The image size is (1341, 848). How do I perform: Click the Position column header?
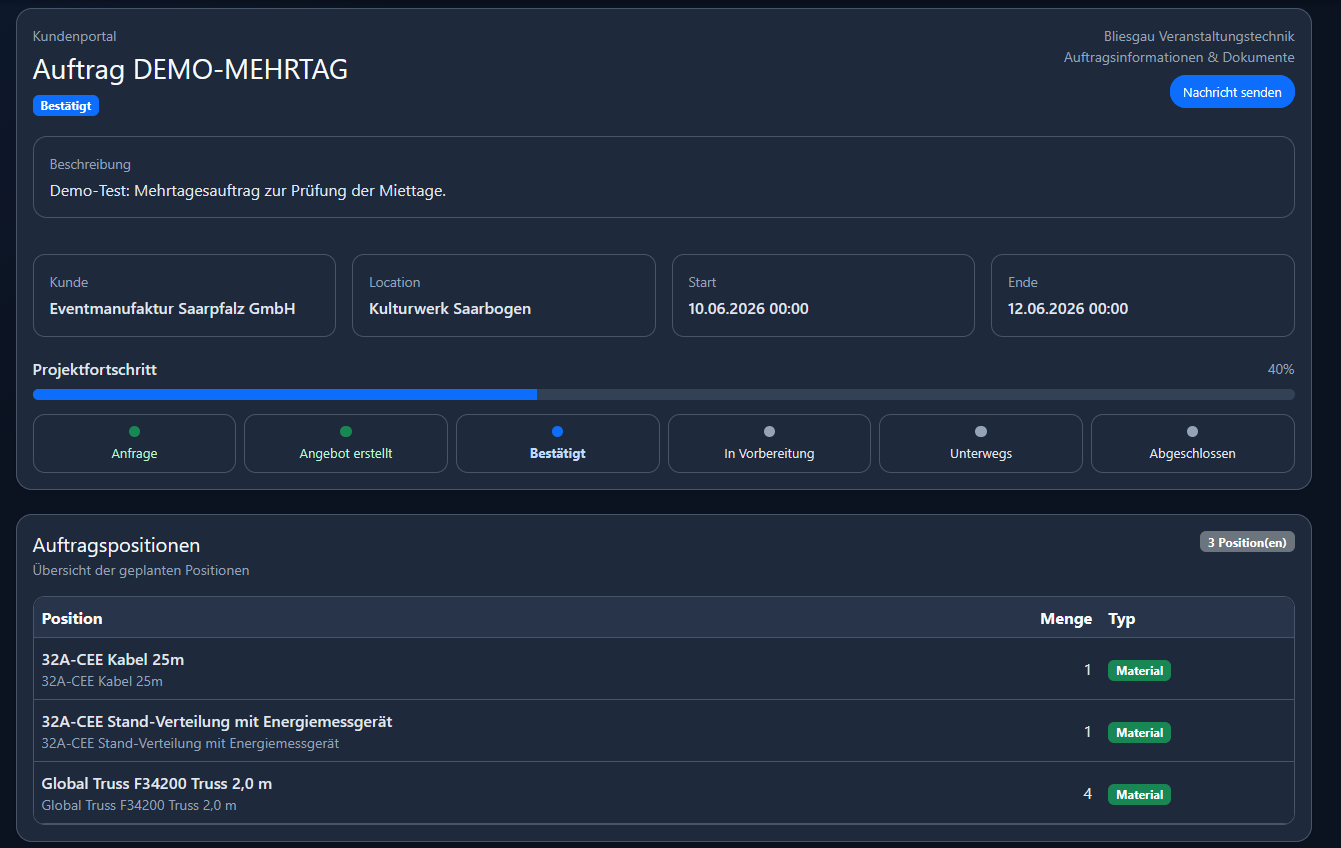72,618
